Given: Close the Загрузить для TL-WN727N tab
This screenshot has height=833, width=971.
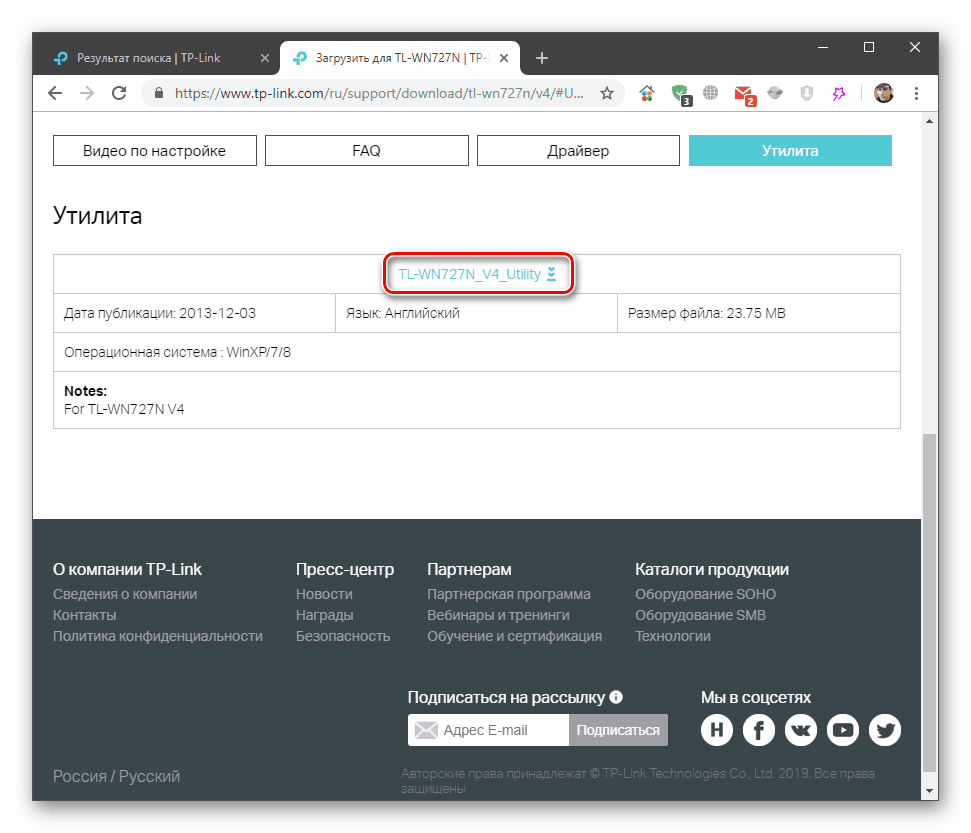Looking at the screenshot, I should (504, 58).
